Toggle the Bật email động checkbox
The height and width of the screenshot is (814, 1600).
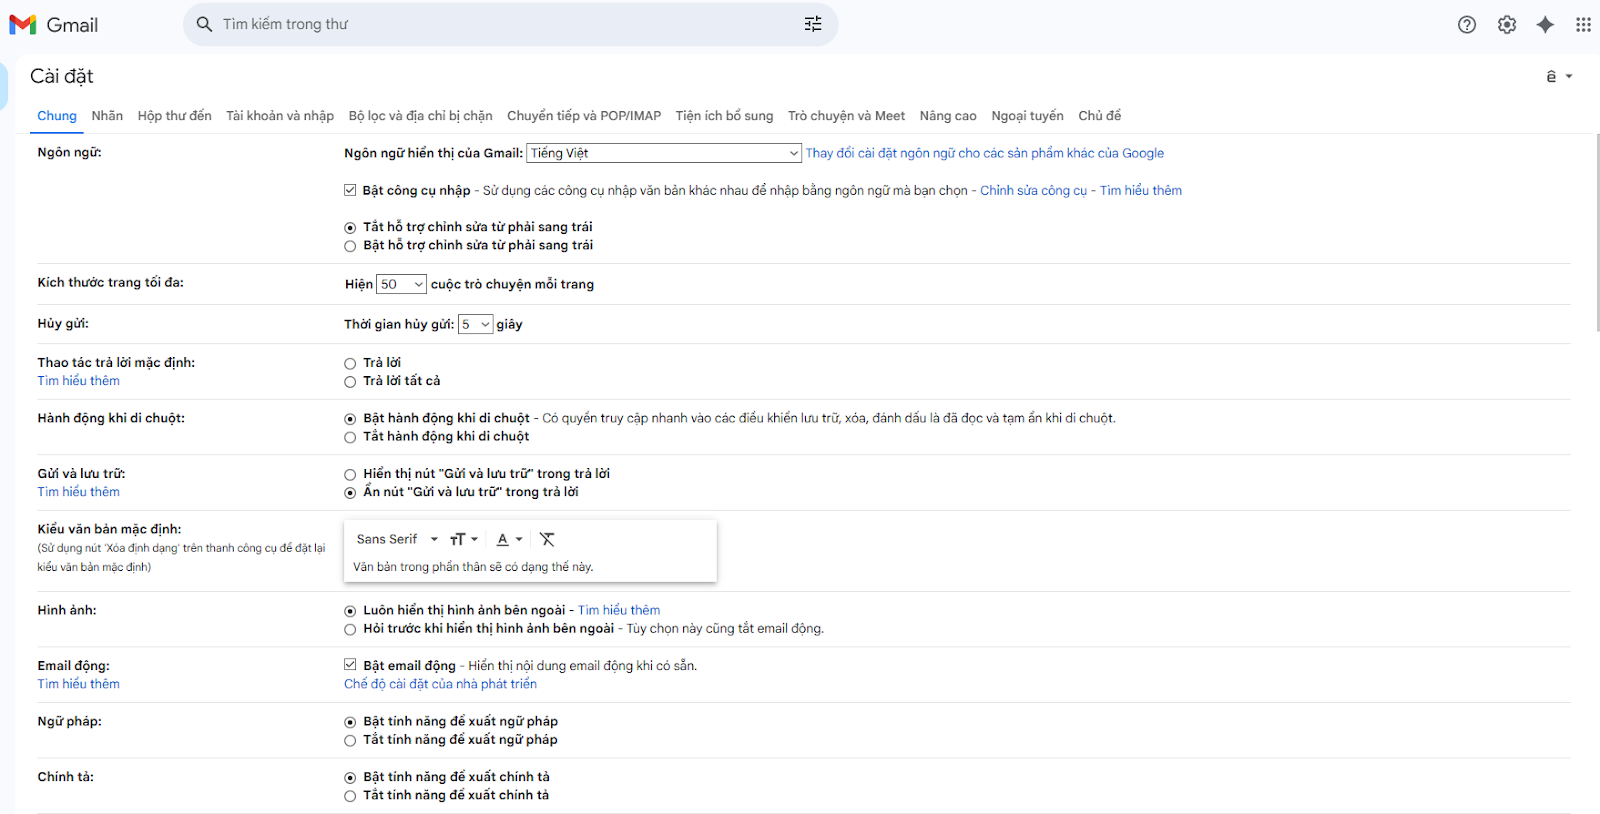(350, 665)
